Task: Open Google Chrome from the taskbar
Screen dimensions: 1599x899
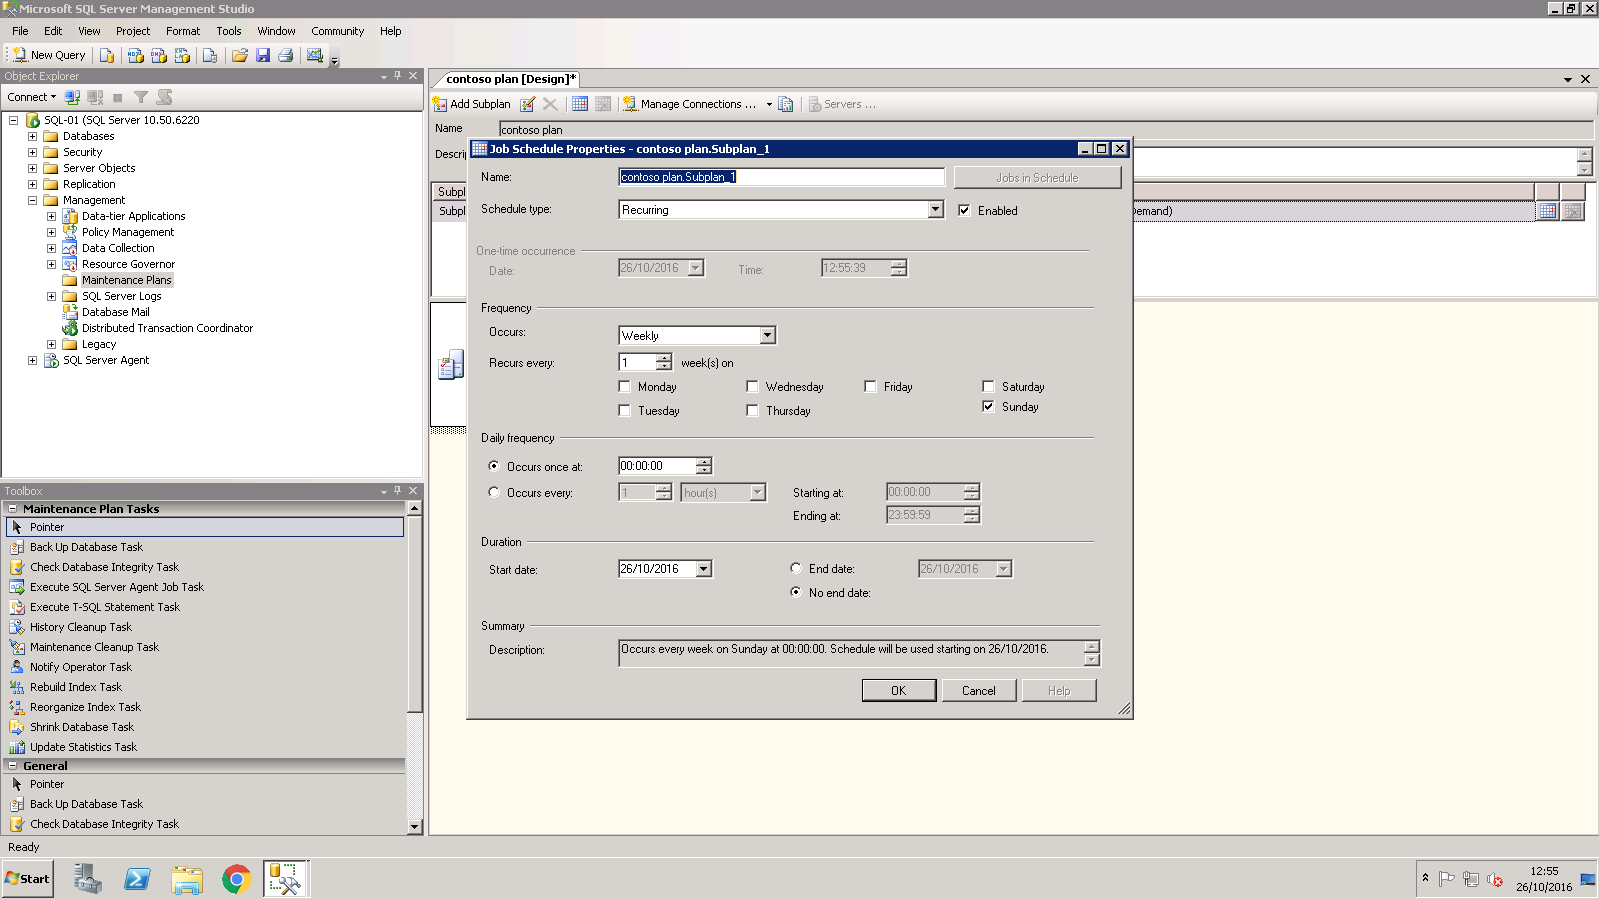Action: coord(236,879)
